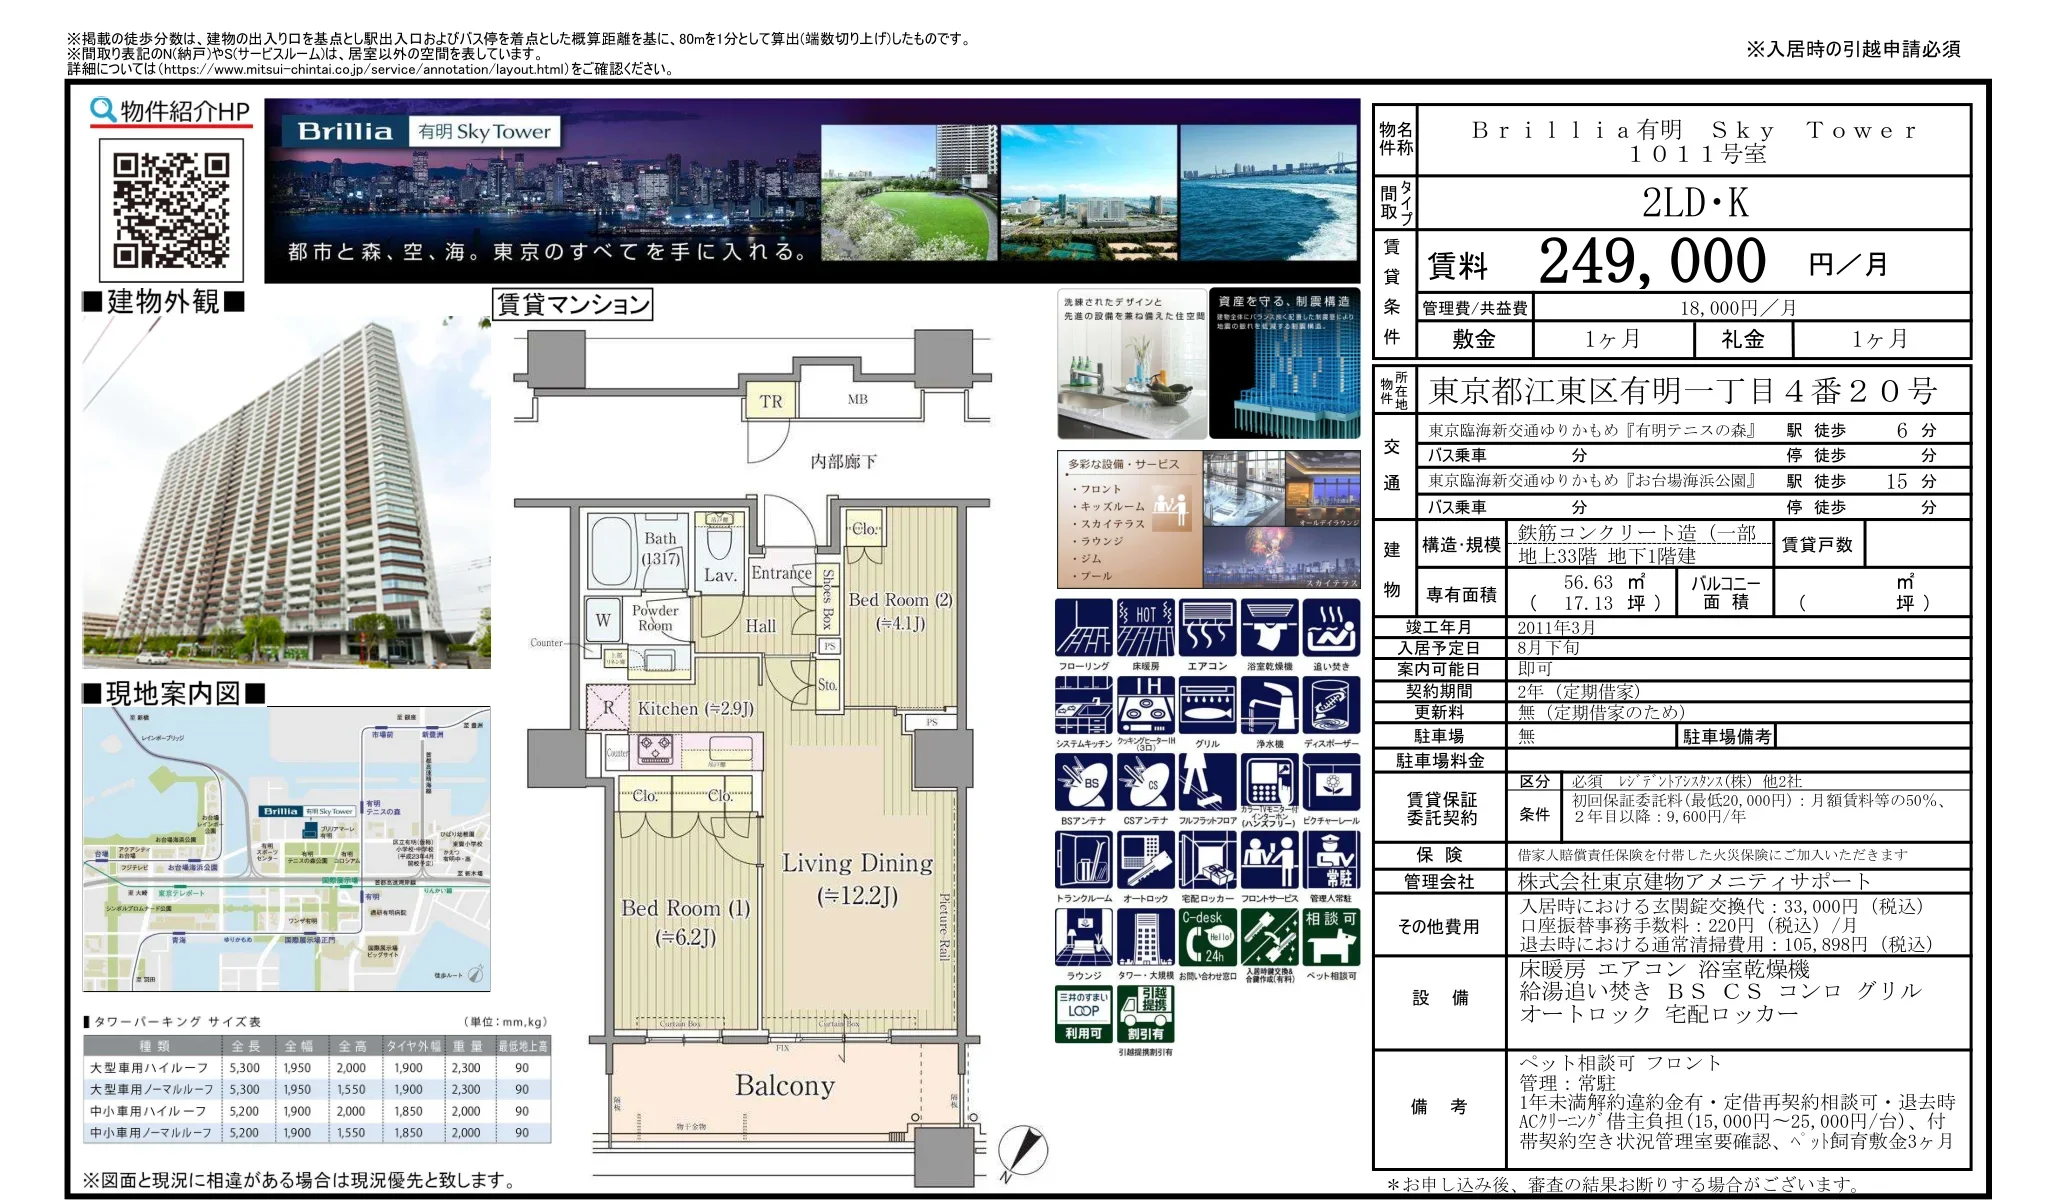This screenshot has height=1203, width=2056.
Task: Click the トランクルーム storage icon
Action: (1084, 860)
